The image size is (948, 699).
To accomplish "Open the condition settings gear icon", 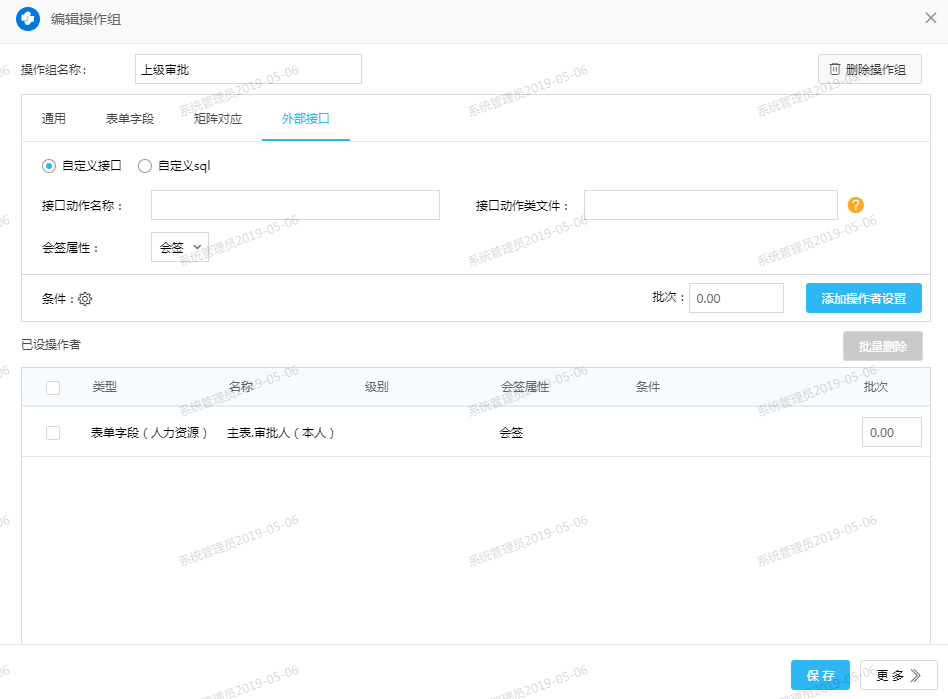I will tap(85, 299).
